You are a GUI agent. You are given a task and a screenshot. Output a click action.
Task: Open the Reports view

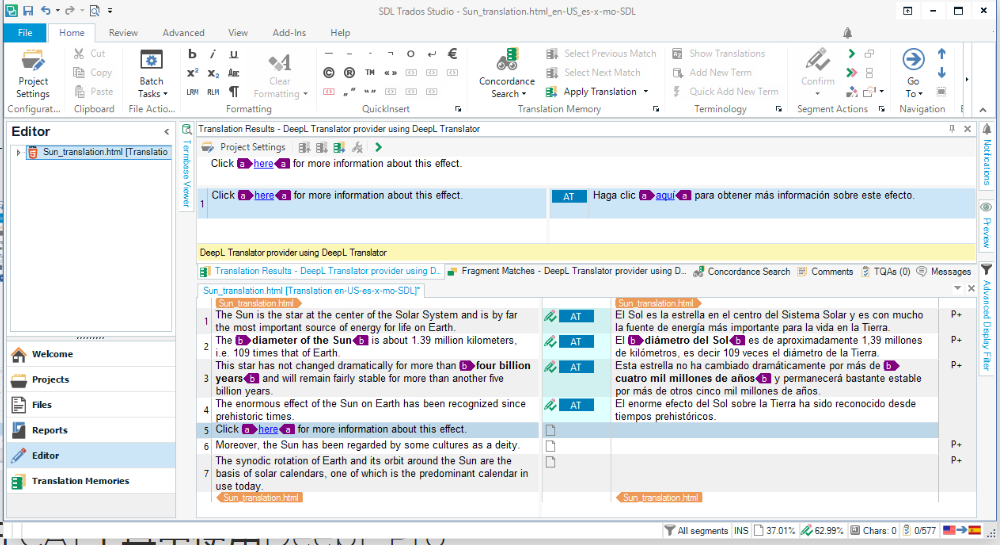tap(91, 430)
